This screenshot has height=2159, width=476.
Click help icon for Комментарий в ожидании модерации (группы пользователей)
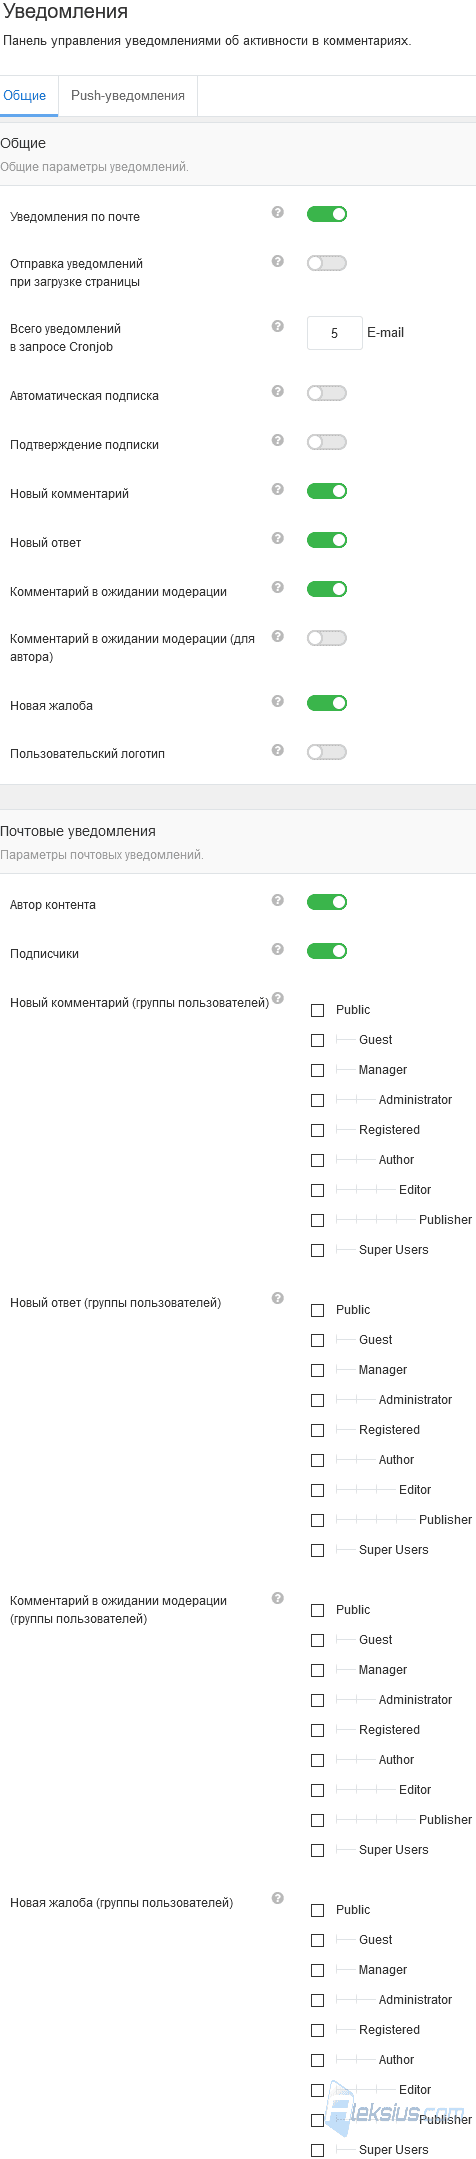click(x=278, y=1598)
